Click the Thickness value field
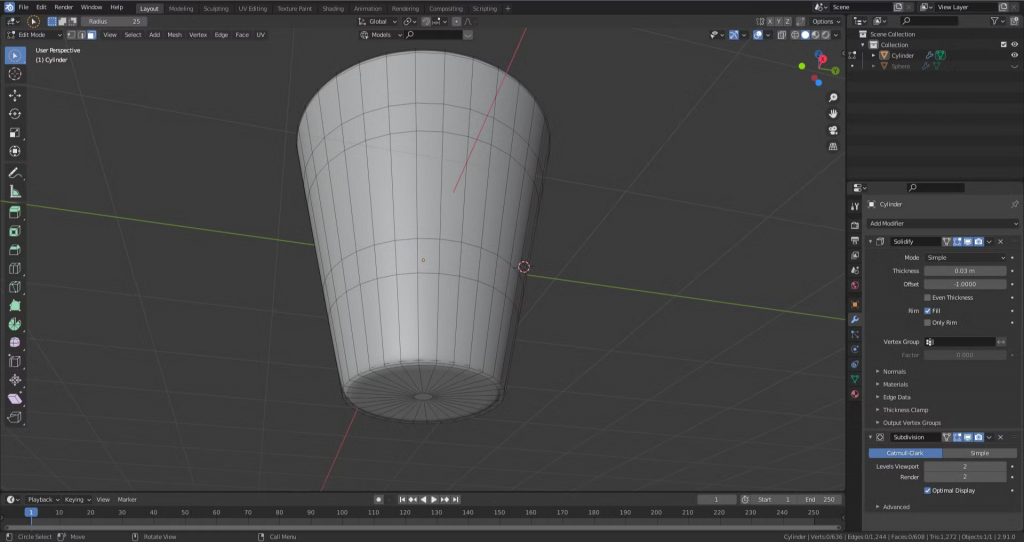The width and height of the screenshot is (1024, 542). coord(964,270)
